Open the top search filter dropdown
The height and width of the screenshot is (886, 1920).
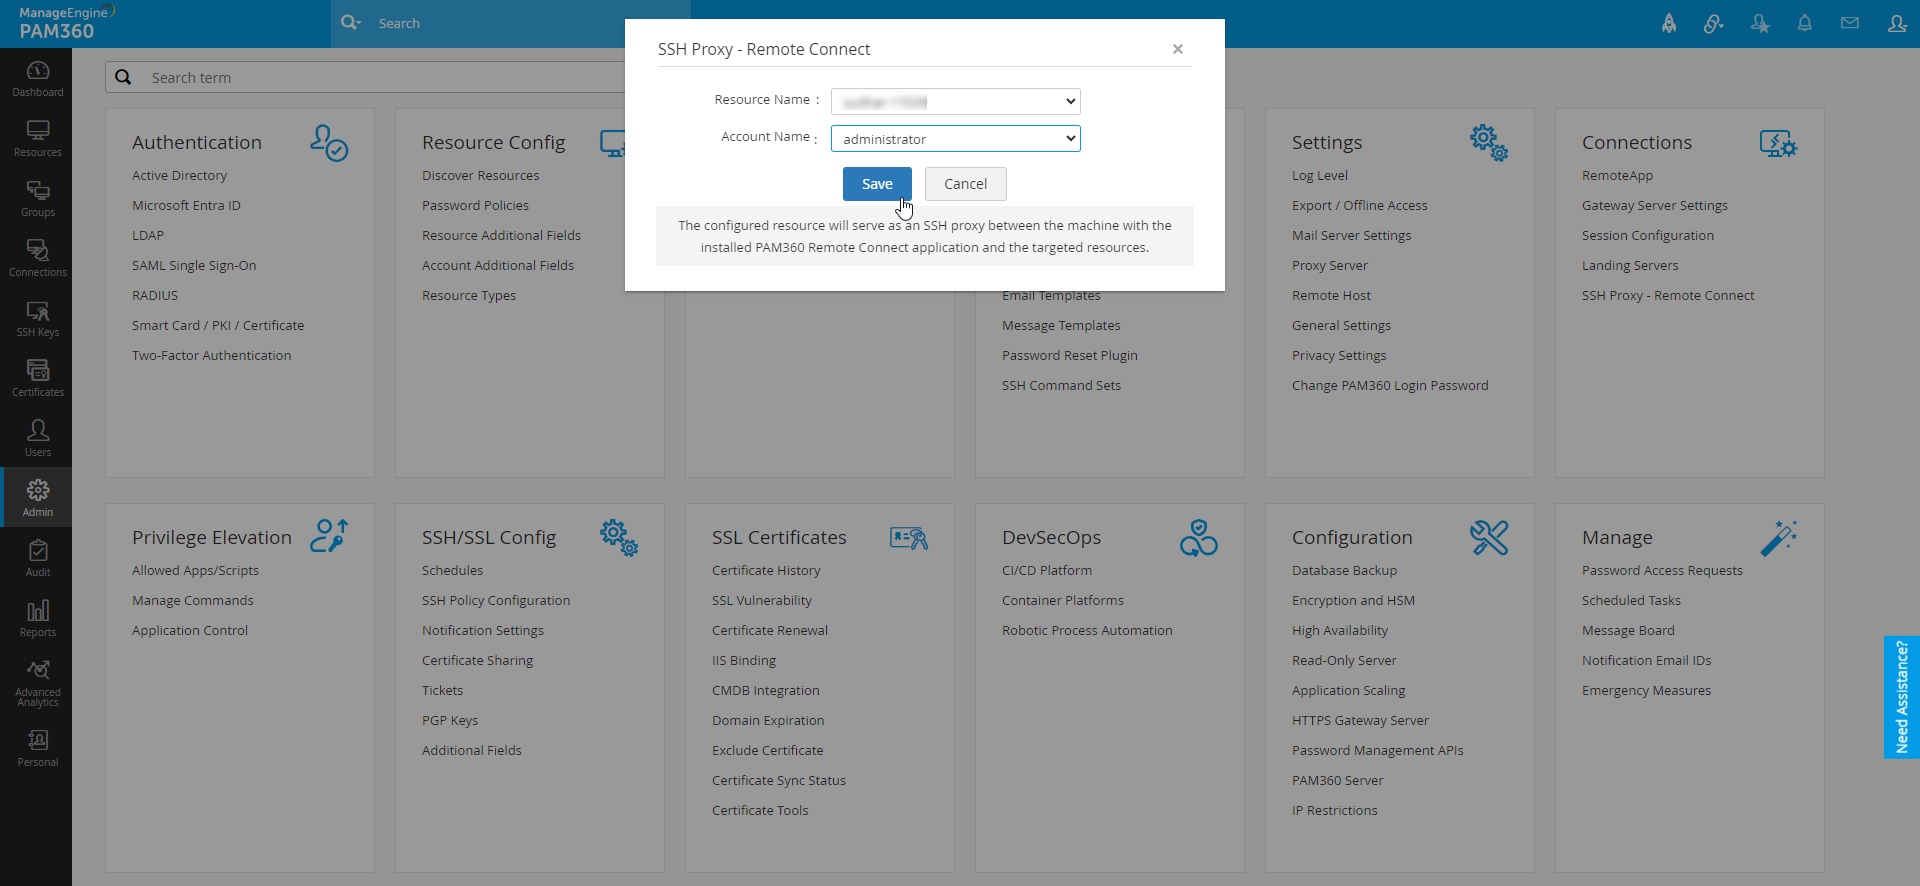click(x=351, y=22)
